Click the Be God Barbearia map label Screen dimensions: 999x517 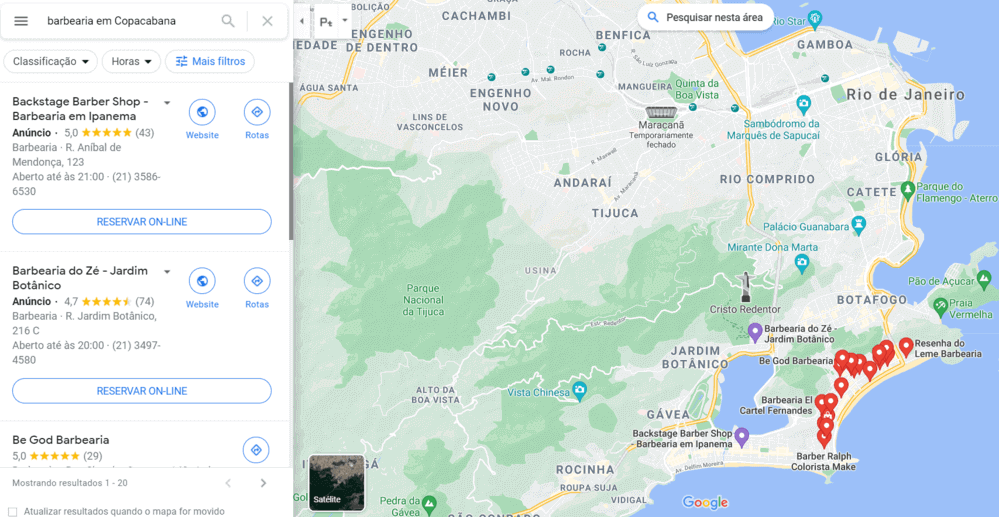[x=797, y=360]
